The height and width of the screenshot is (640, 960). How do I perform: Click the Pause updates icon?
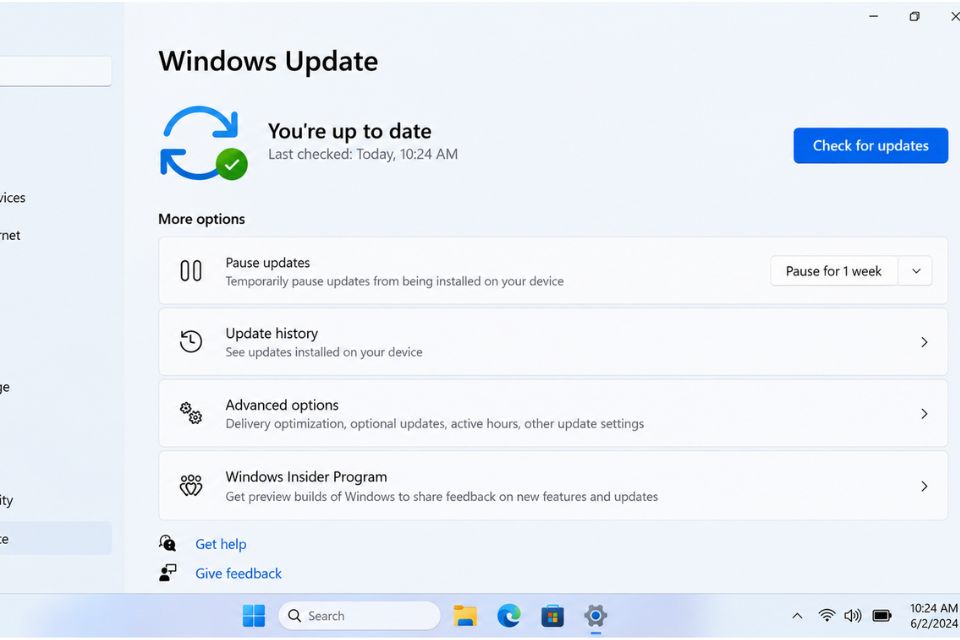[190, 271]
